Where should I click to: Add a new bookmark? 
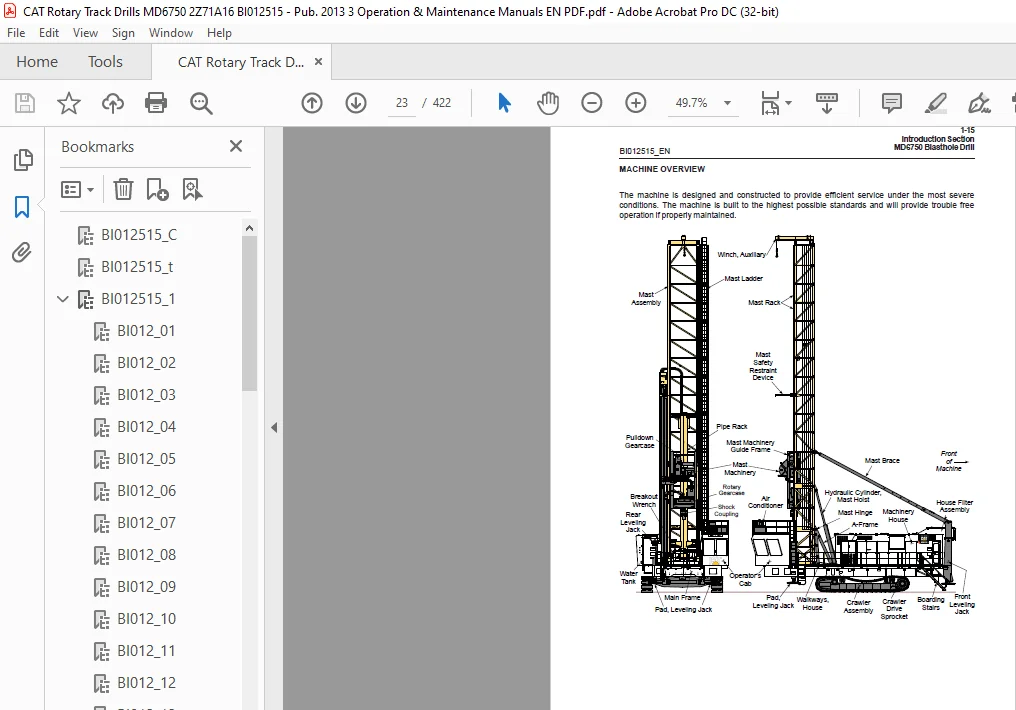click(x=157, y=190)
